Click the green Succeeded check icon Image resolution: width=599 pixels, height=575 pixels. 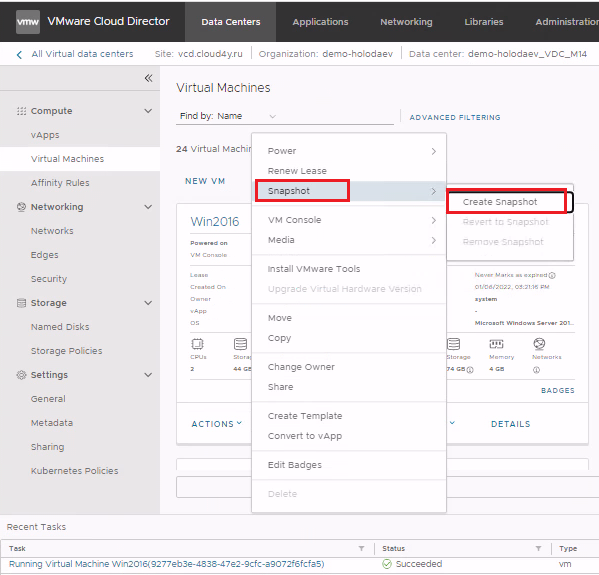point(387,564)
